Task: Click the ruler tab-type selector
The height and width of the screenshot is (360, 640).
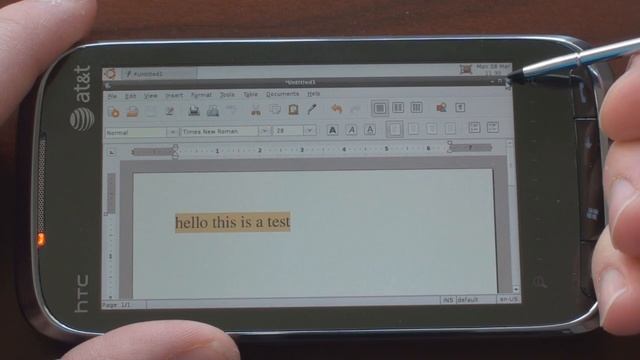Action: 112,153
